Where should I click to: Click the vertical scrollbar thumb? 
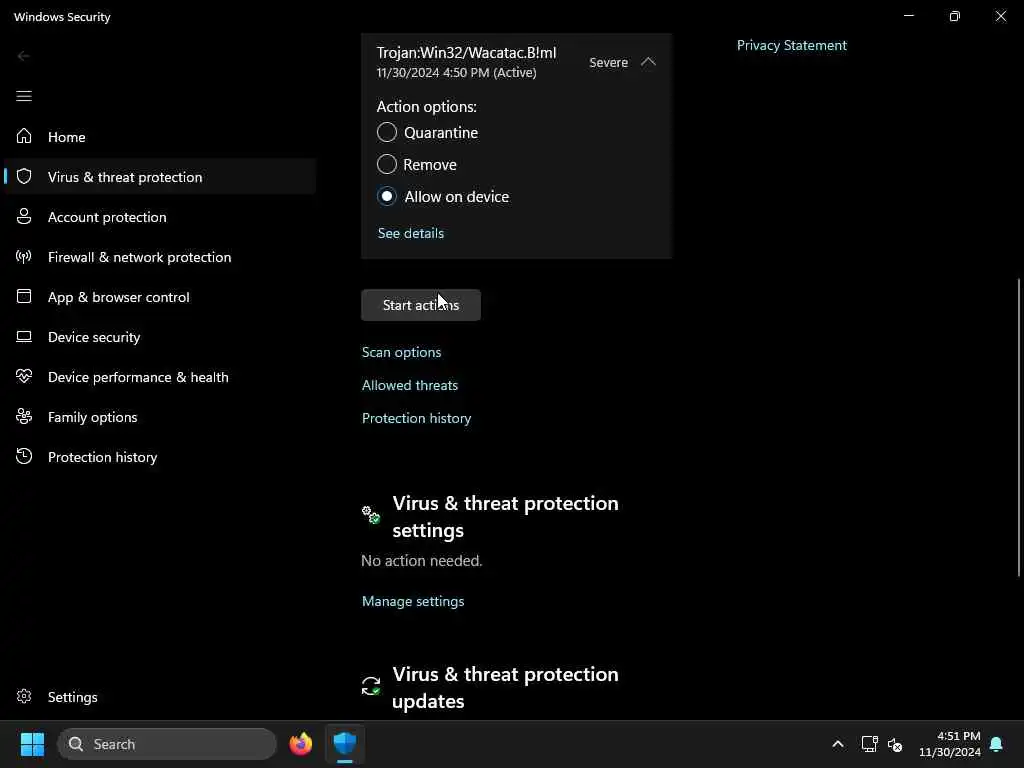tap(1019, 427)
